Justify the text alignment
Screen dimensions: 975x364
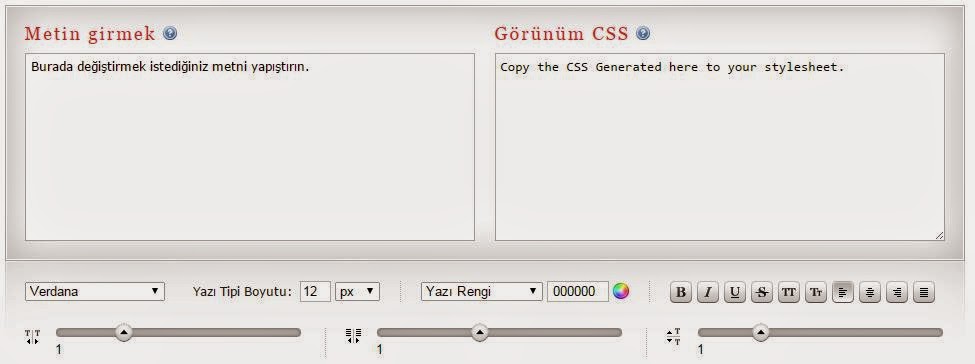click(x=923, y=292)
